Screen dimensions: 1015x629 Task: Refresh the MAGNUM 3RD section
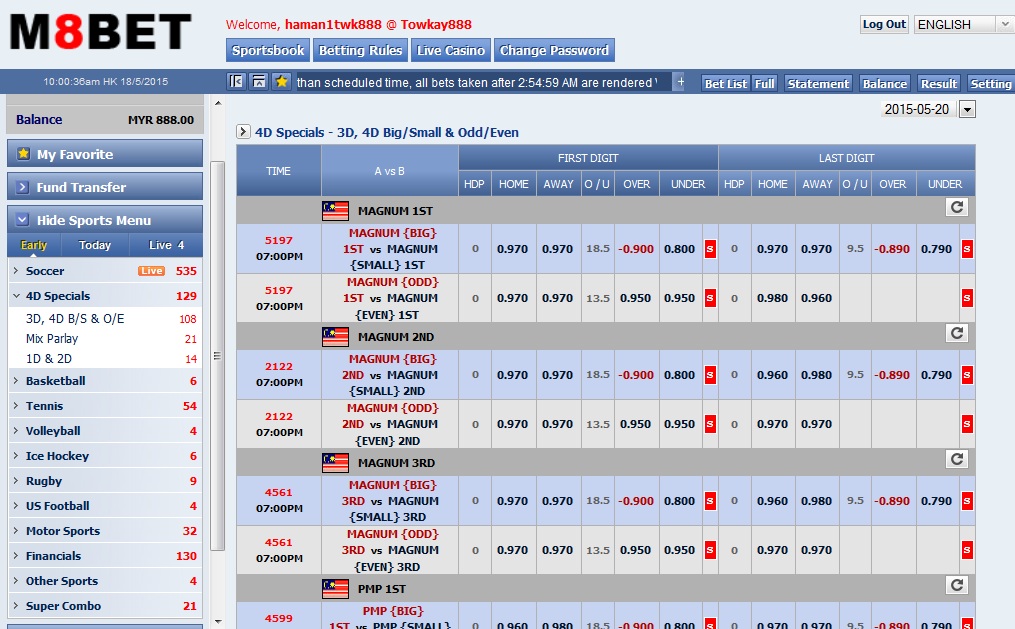pos(957,459)
